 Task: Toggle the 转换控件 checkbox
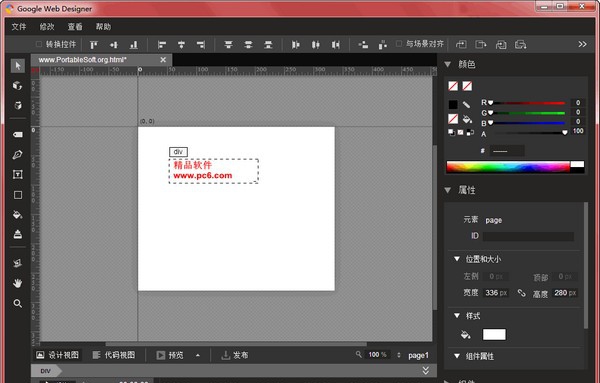pyautogui.click(x=39, y=44)
